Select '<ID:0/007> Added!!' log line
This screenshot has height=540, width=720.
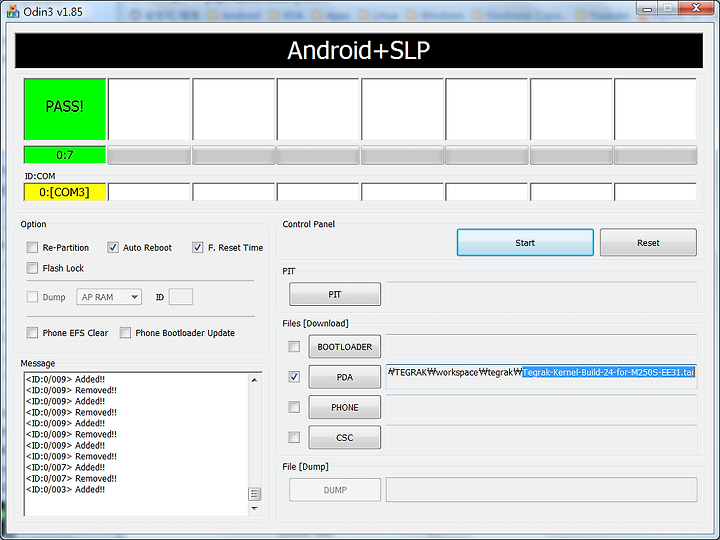click(x=65, y=467)
